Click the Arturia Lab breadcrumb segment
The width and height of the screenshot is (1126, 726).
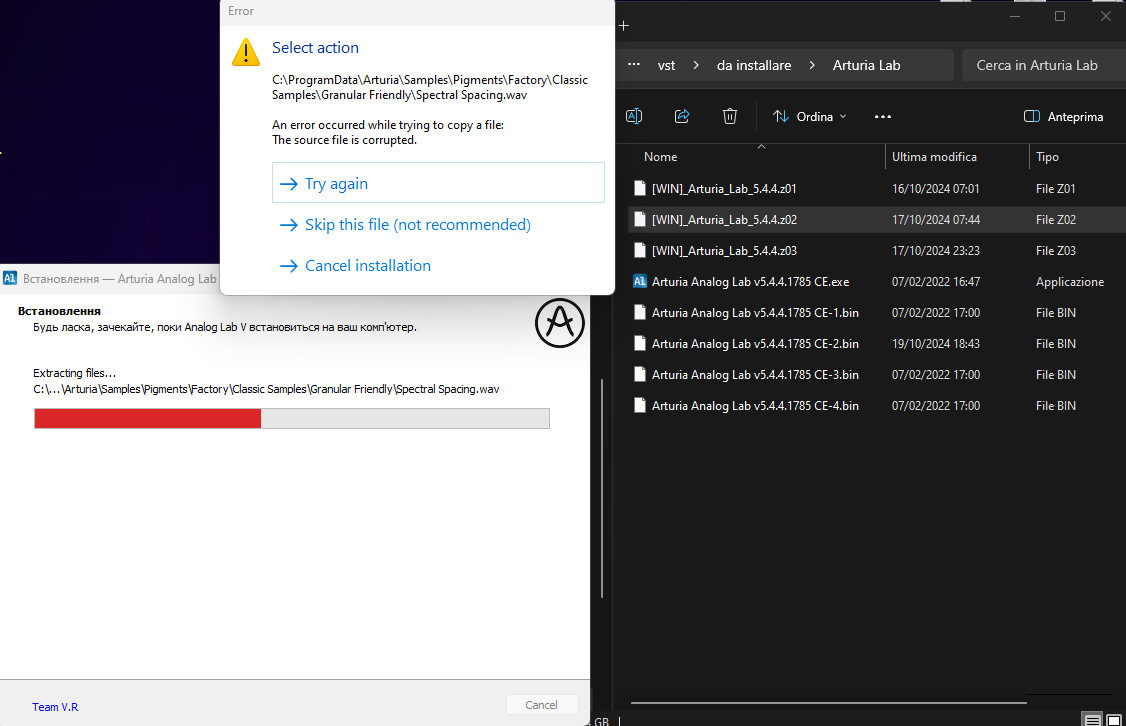coord(866,65)
